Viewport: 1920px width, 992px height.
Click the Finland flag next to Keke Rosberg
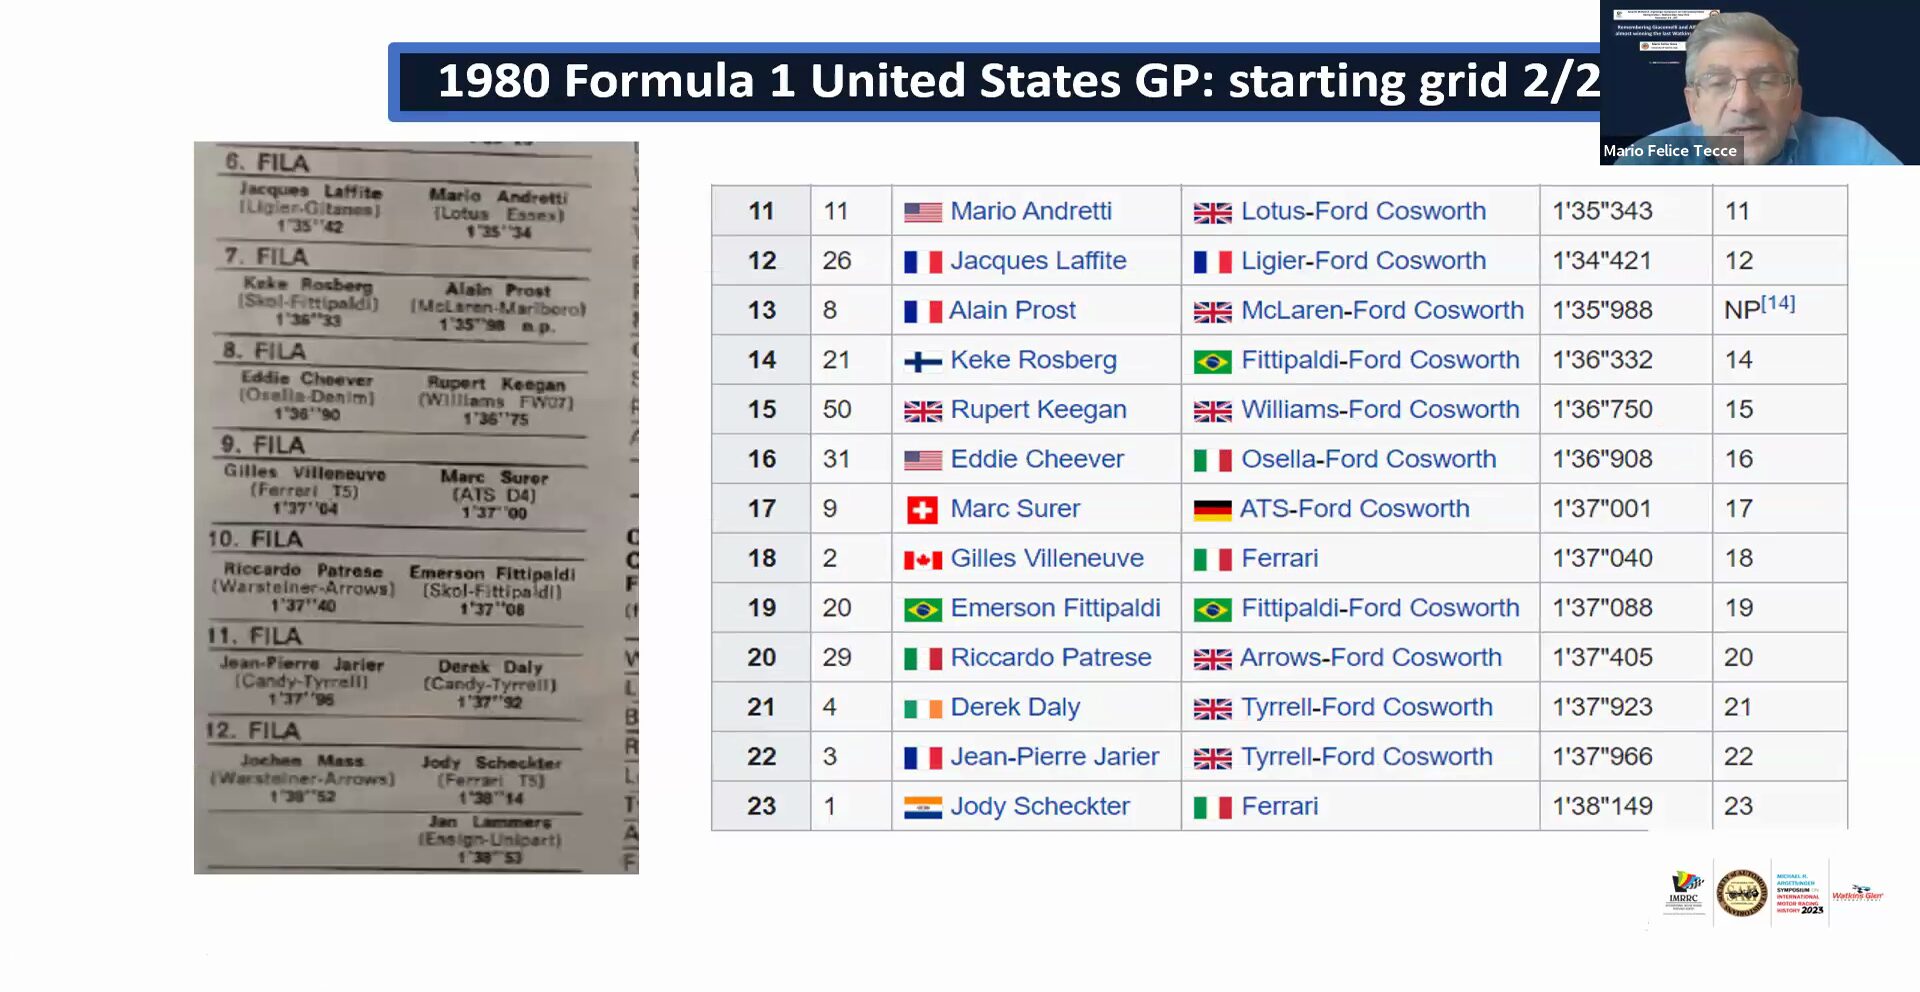922,361
